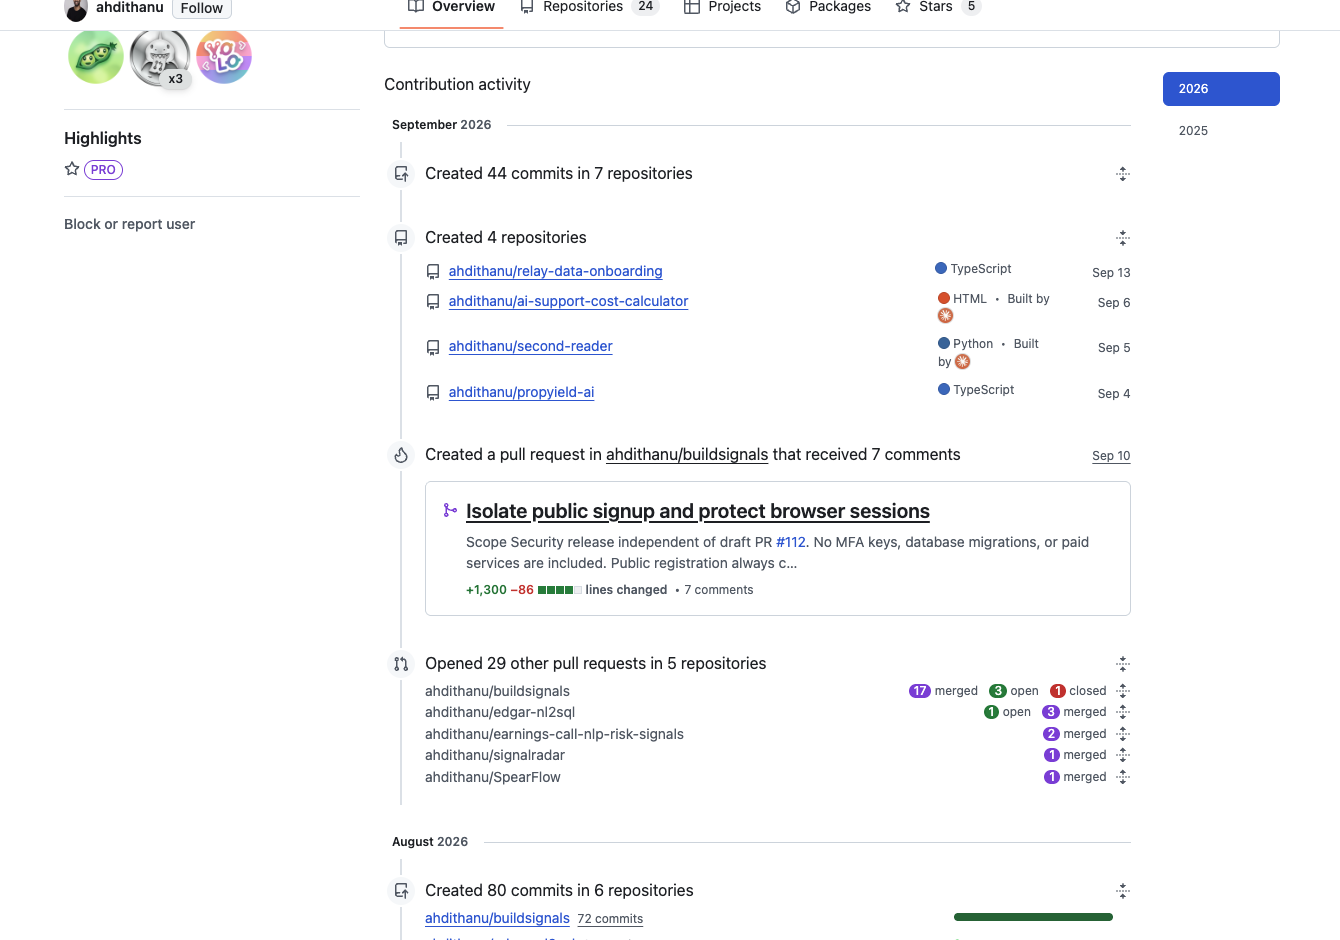Open the Packages tab
The height and width of the screenshot is (940, 1340).
(x=828, y=8)
